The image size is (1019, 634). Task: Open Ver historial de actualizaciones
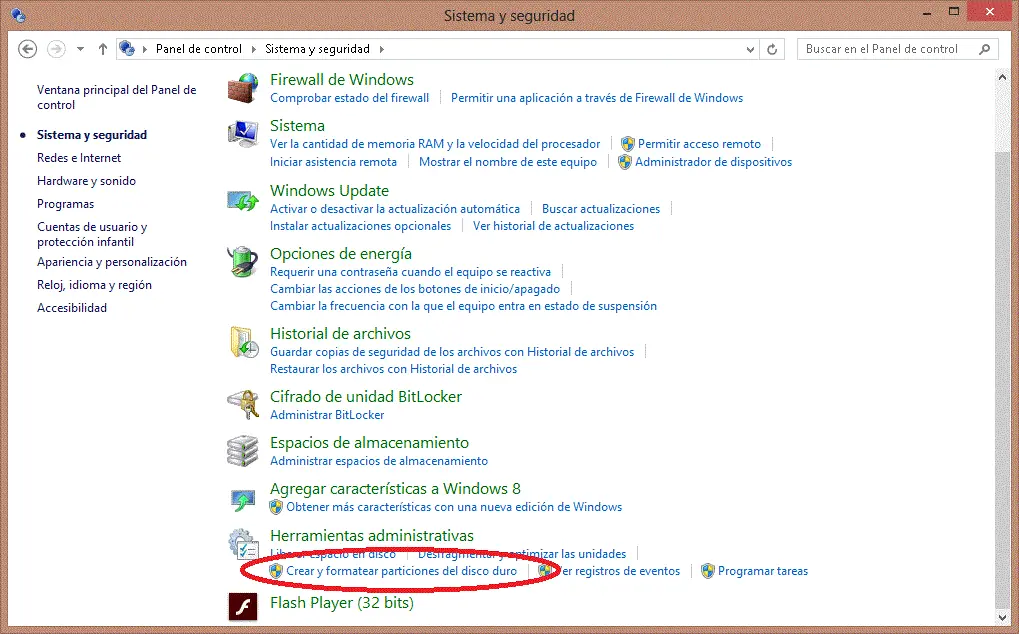point(553,225)
